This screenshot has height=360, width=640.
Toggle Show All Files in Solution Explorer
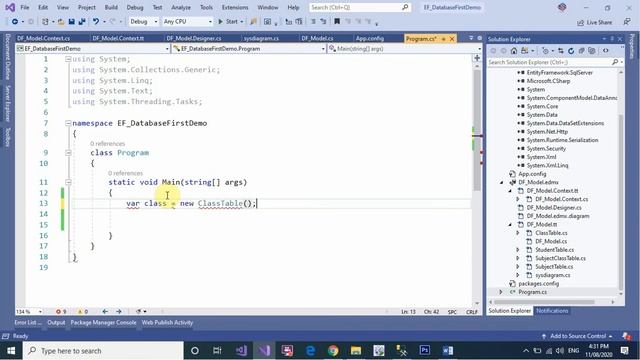tap(592, 51)
